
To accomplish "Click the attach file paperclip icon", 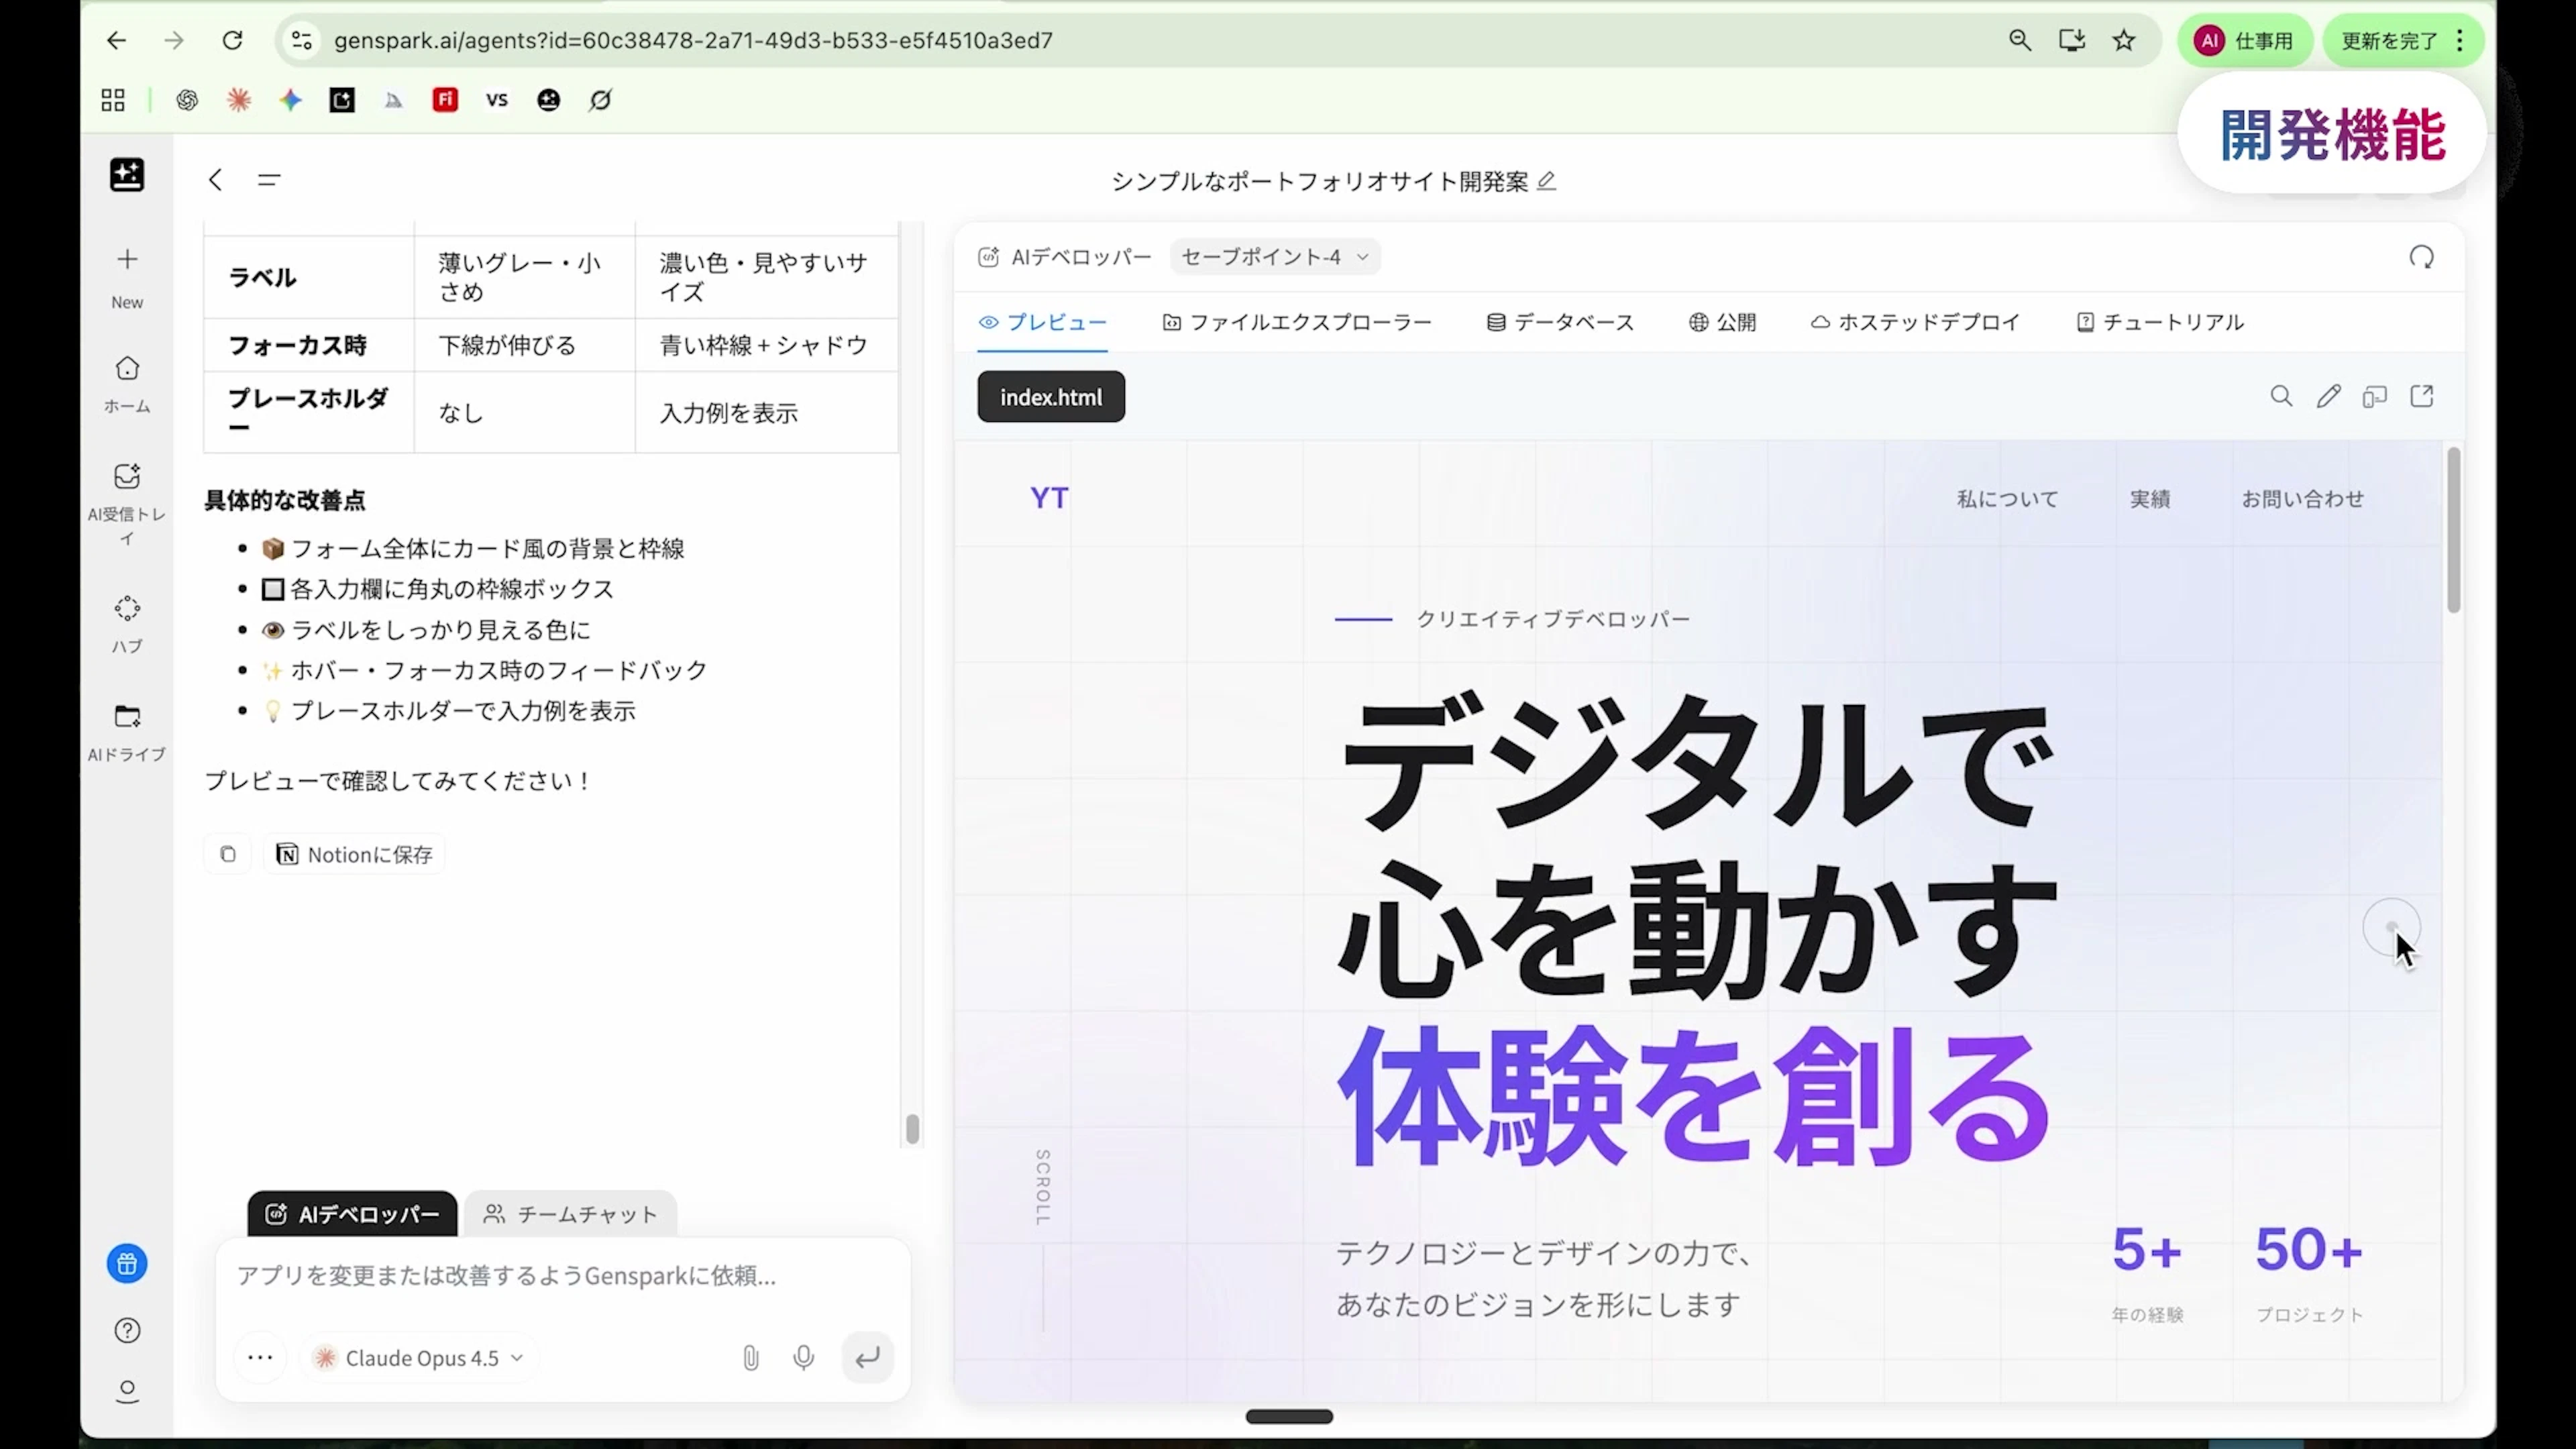I will click(750, 1358).
